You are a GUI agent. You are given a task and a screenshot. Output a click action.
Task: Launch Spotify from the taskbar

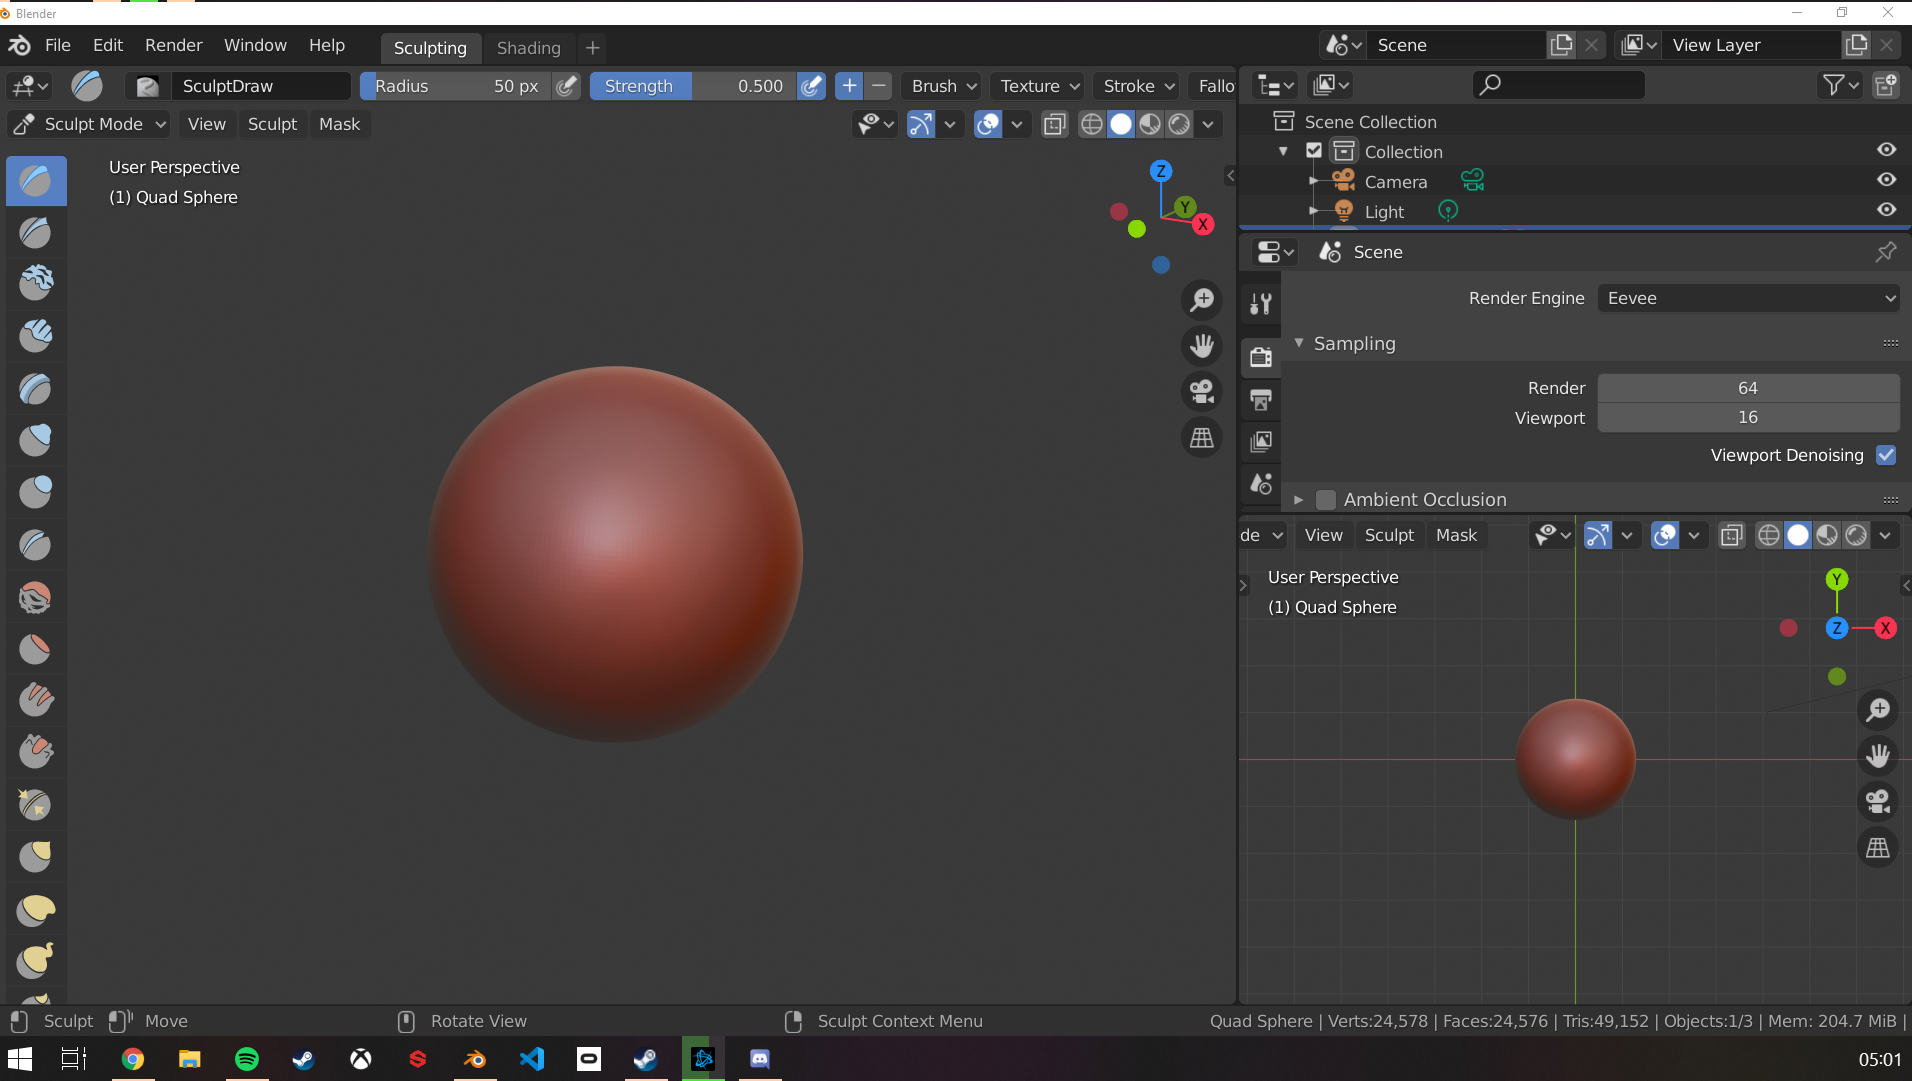[x=247, y=1059]
